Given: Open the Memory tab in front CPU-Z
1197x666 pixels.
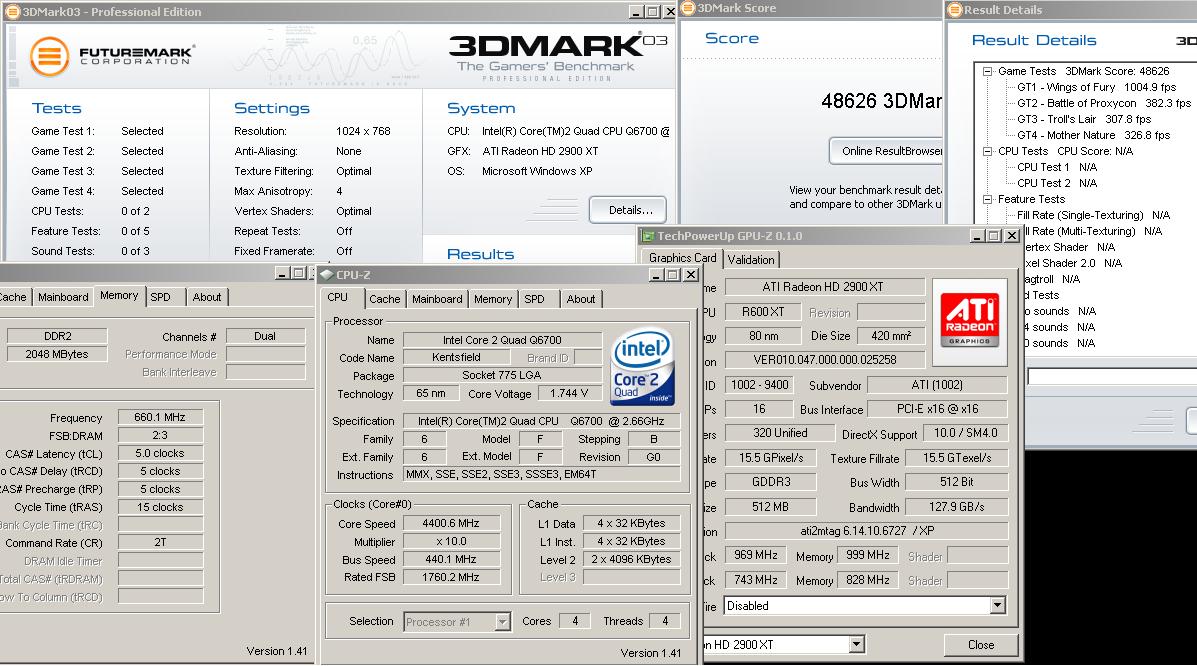Looking at the screenshot, I should (x=493, y=299).
